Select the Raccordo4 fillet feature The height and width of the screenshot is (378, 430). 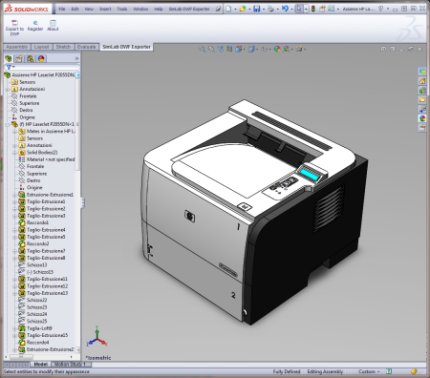pyautogui.click(x=38, y=342)
